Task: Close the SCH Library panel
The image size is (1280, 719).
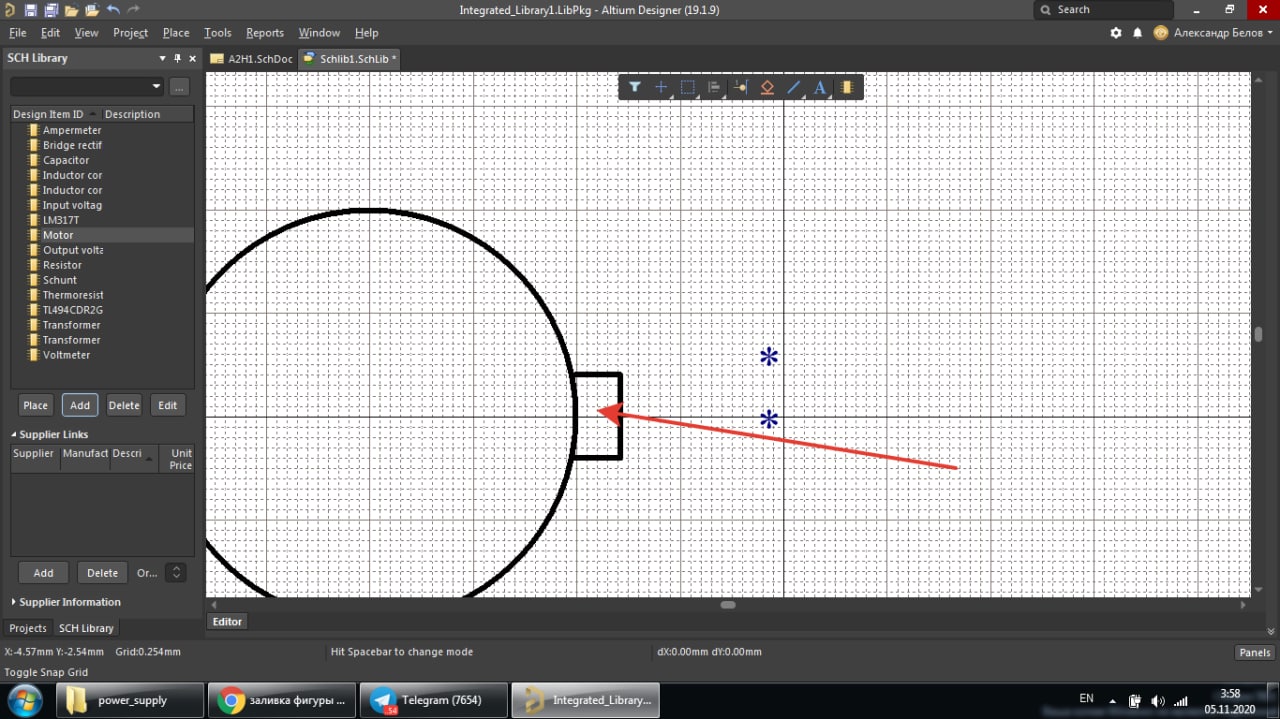Action: 191,58
